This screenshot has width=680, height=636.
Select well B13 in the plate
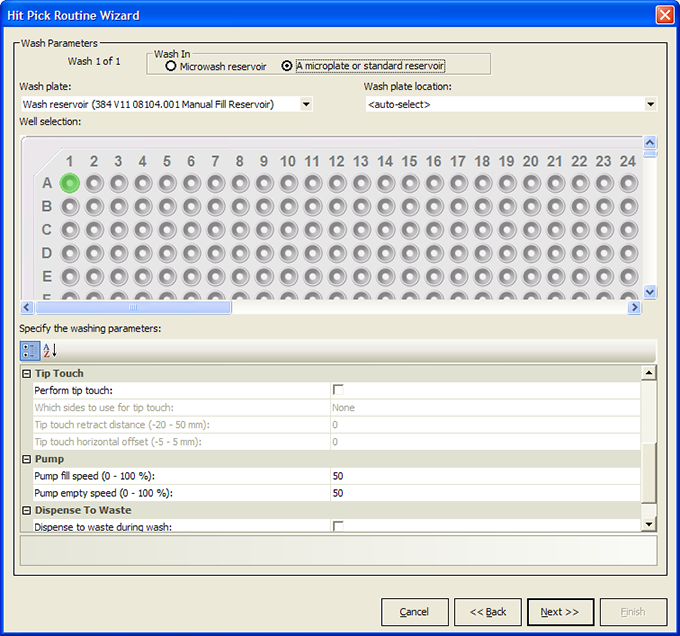click(x=361, y=207)
